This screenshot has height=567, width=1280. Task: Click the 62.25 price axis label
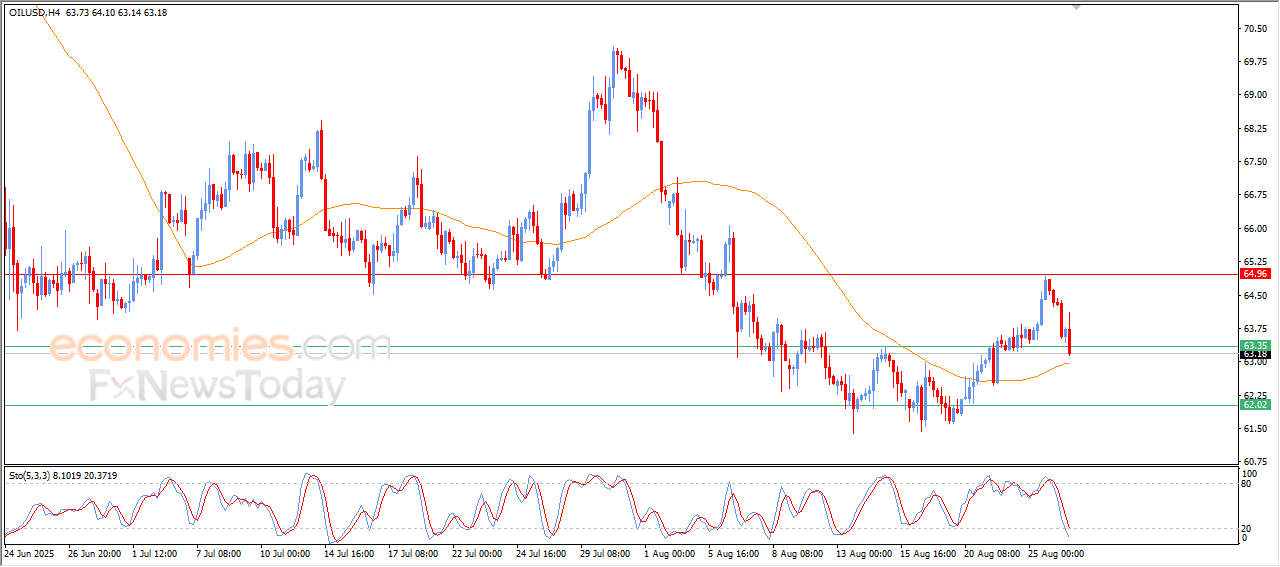pyautogui.click(x=1256, y=395)
